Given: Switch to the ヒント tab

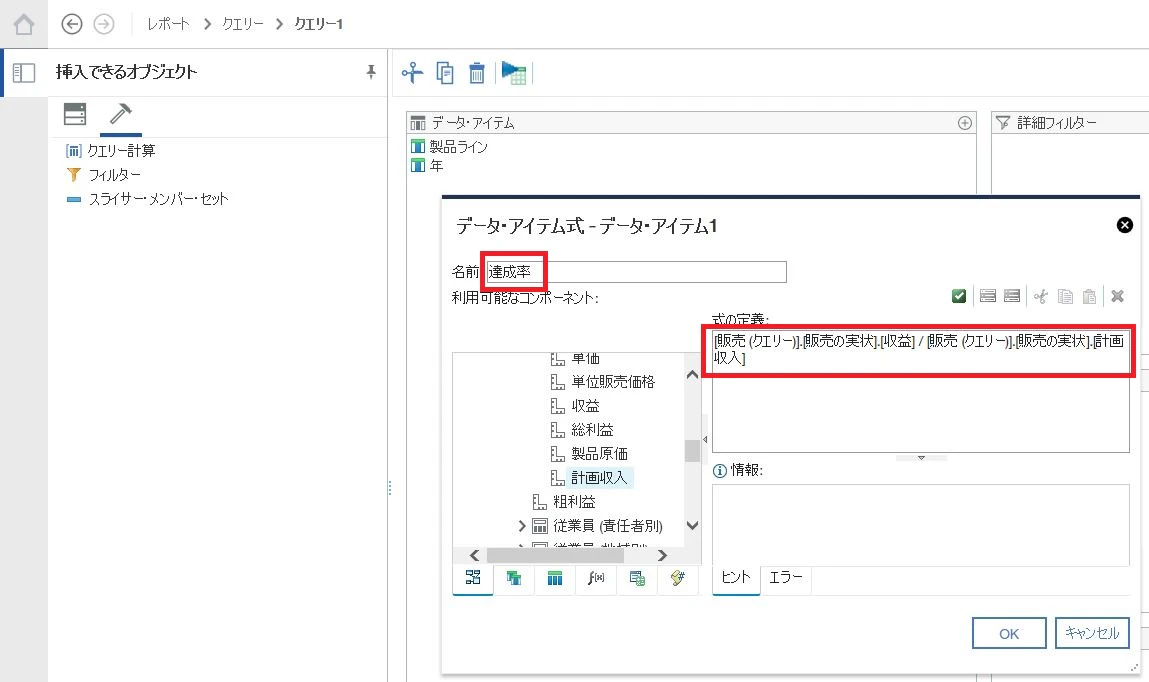Looking at the screenshot, I should click(736, 577).
